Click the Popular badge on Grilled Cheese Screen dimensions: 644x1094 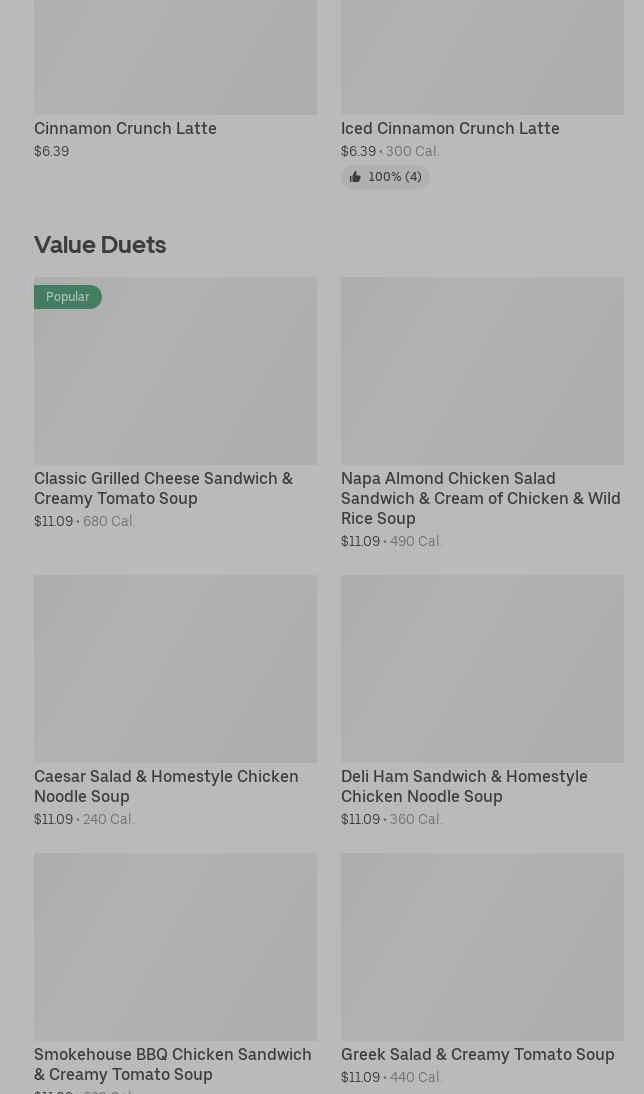pyautogui.click(x=68, y=297)
